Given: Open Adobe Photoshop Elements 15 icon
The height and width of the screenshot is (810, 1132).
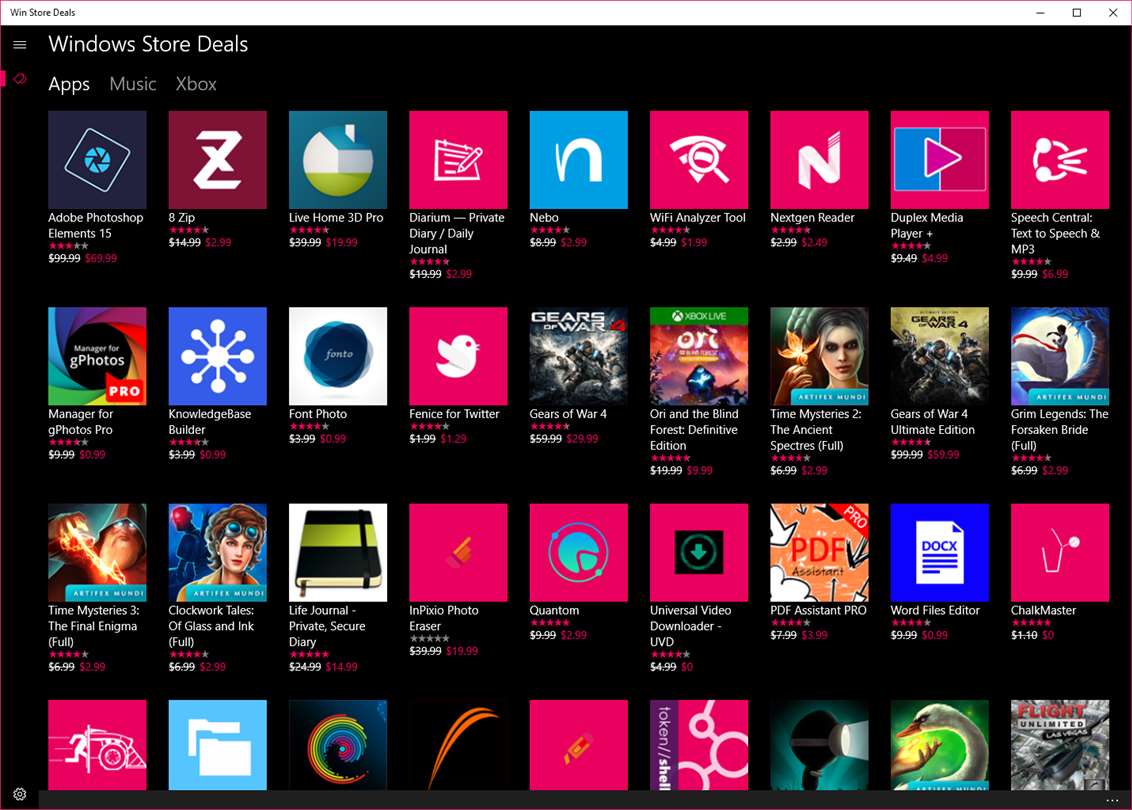Looking at the screenshot, I should click(x=97, y=160).
